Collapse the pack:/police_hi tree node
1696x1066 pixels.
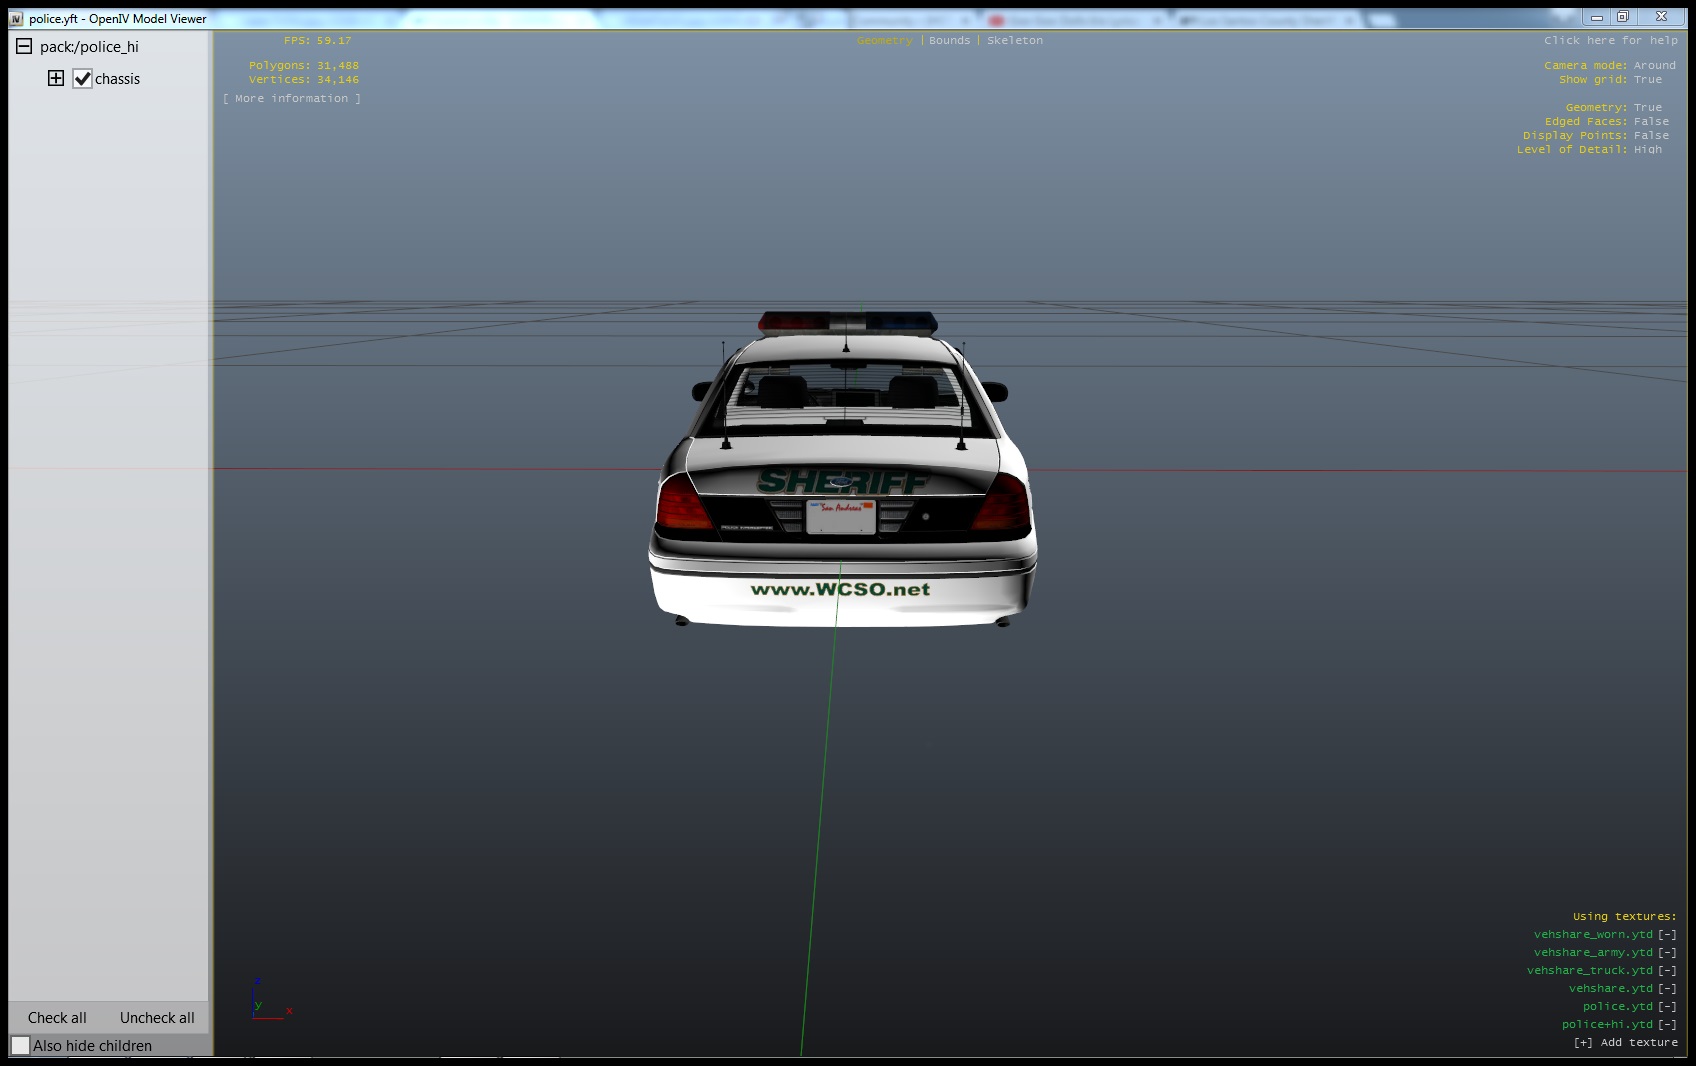coord(24,47)
